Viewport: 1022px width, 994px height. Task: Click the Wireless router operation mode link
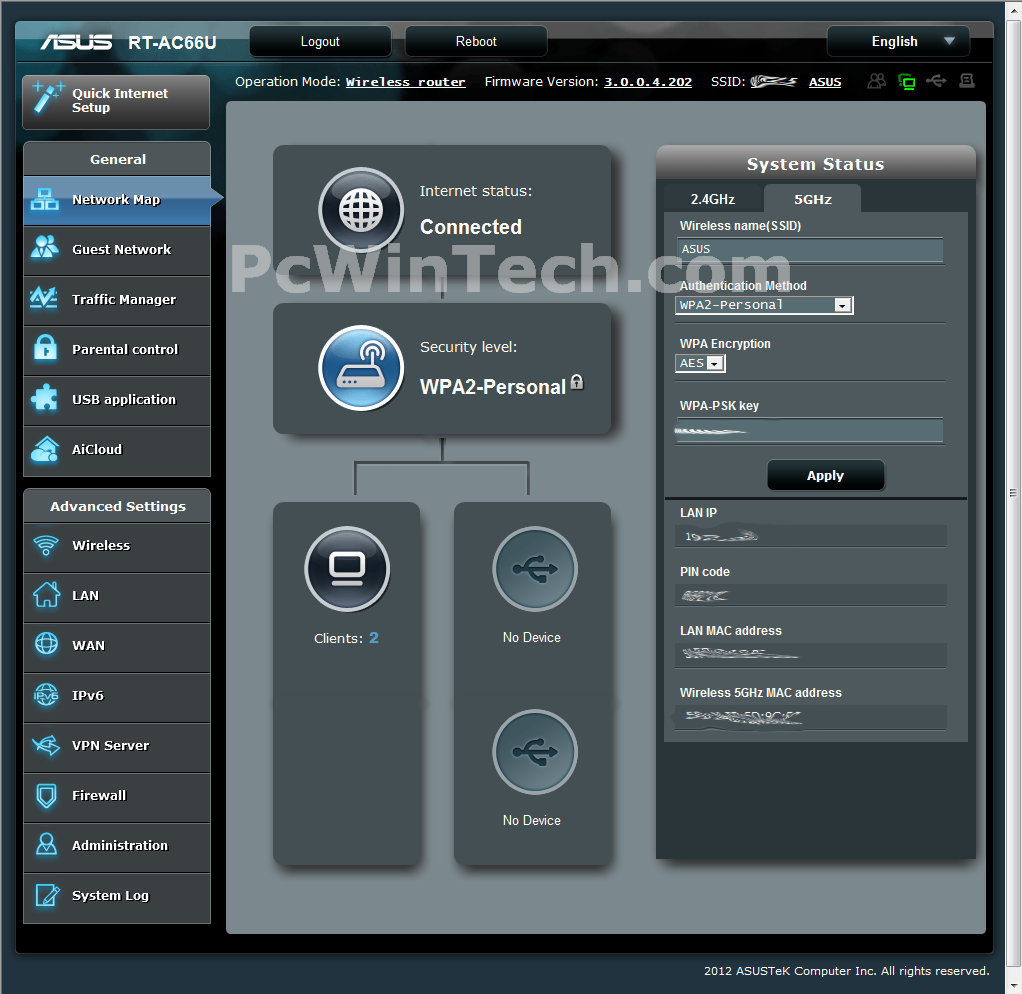coord(405,82)
